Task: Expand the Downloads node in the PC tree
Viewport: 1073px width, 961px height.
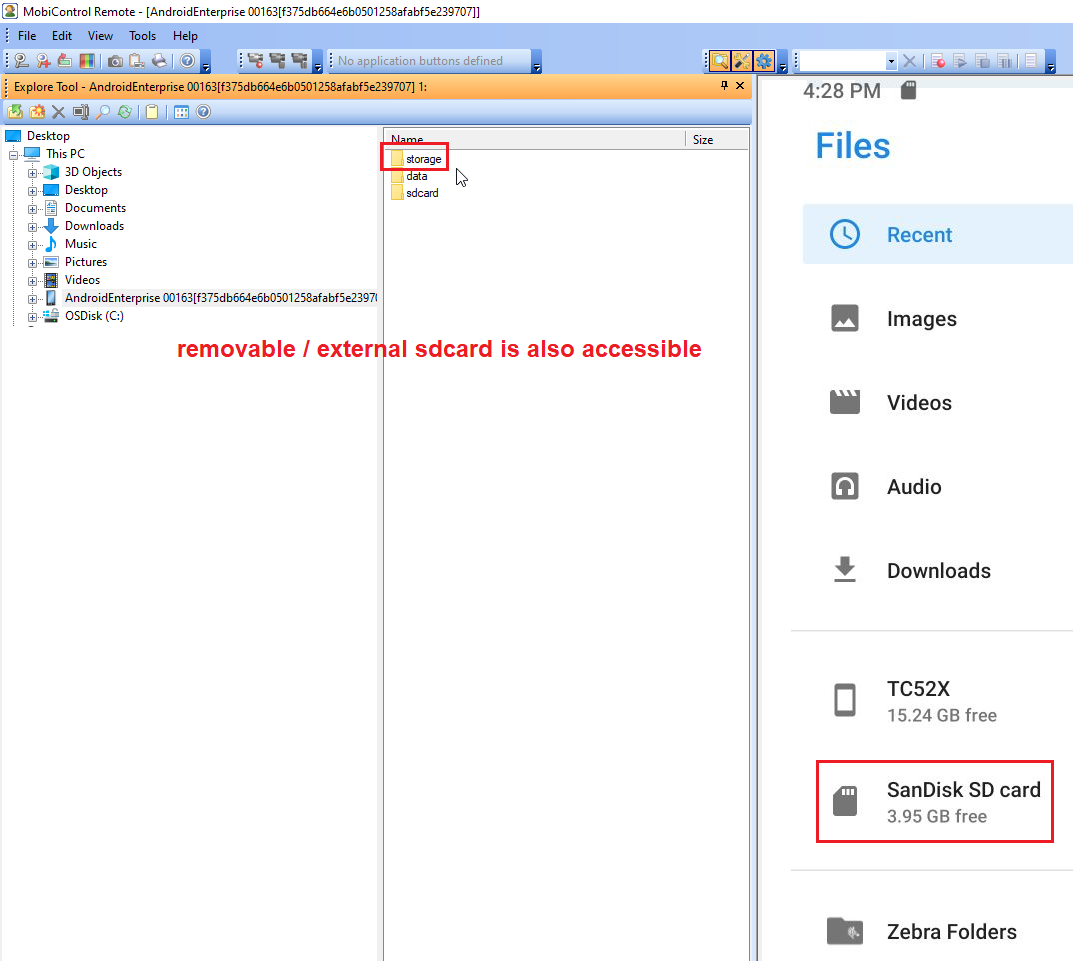Action: (32, 227)
